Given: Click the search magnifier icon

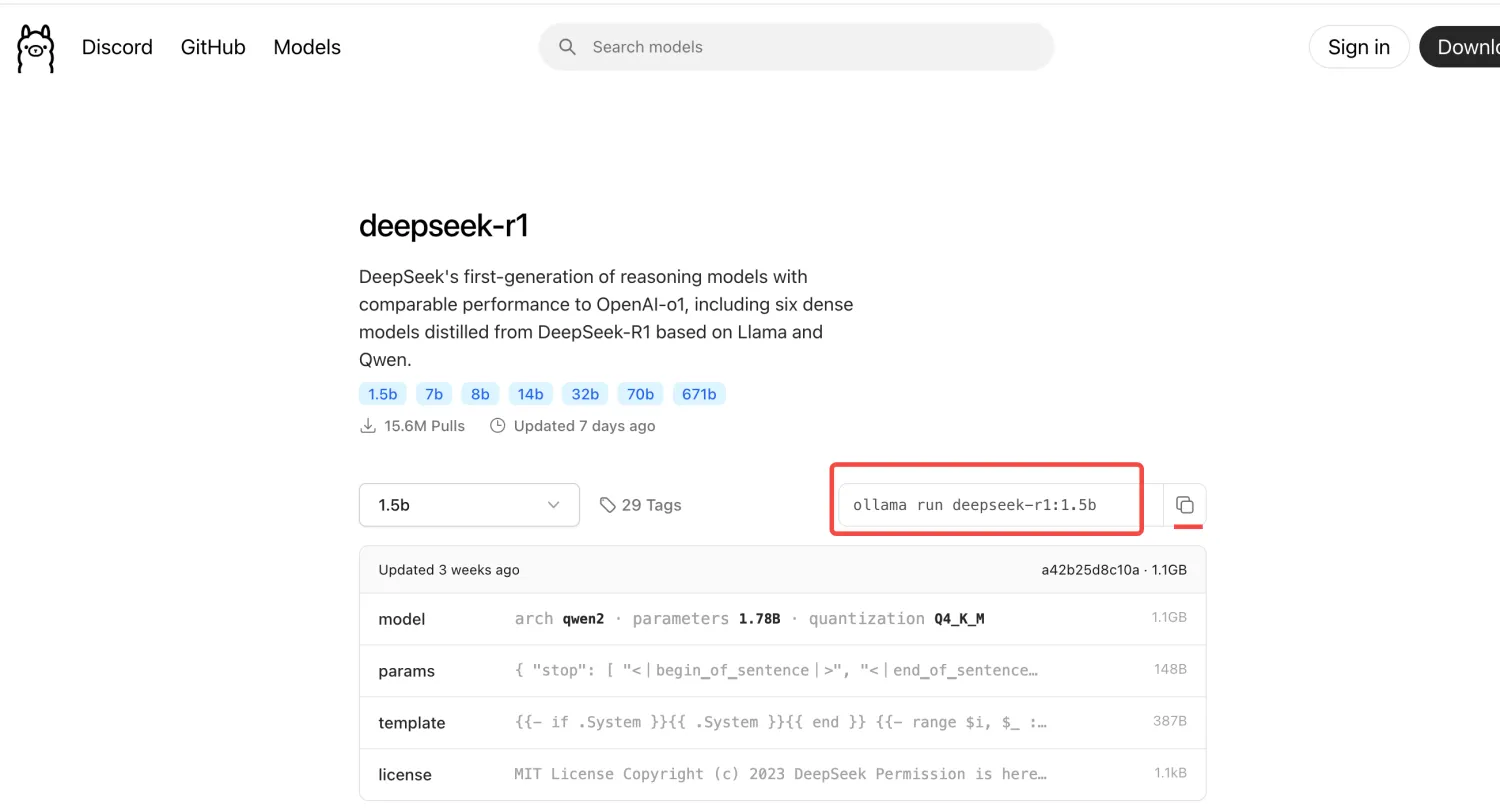Looking at the screenshot, I should (x=567, y=47).
